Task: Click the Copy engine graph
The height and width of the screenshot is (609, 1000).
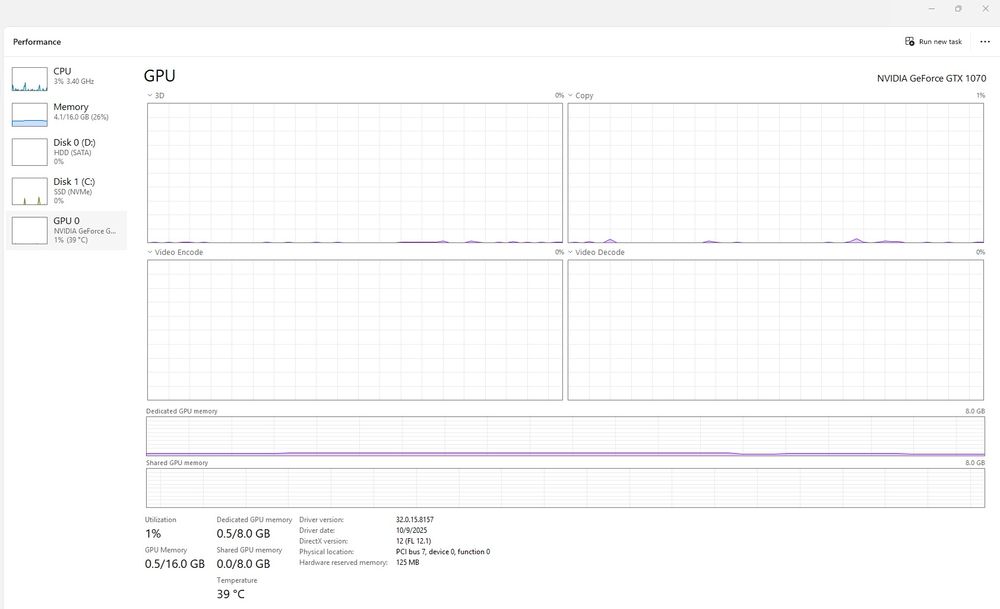Action: point(776,173)
